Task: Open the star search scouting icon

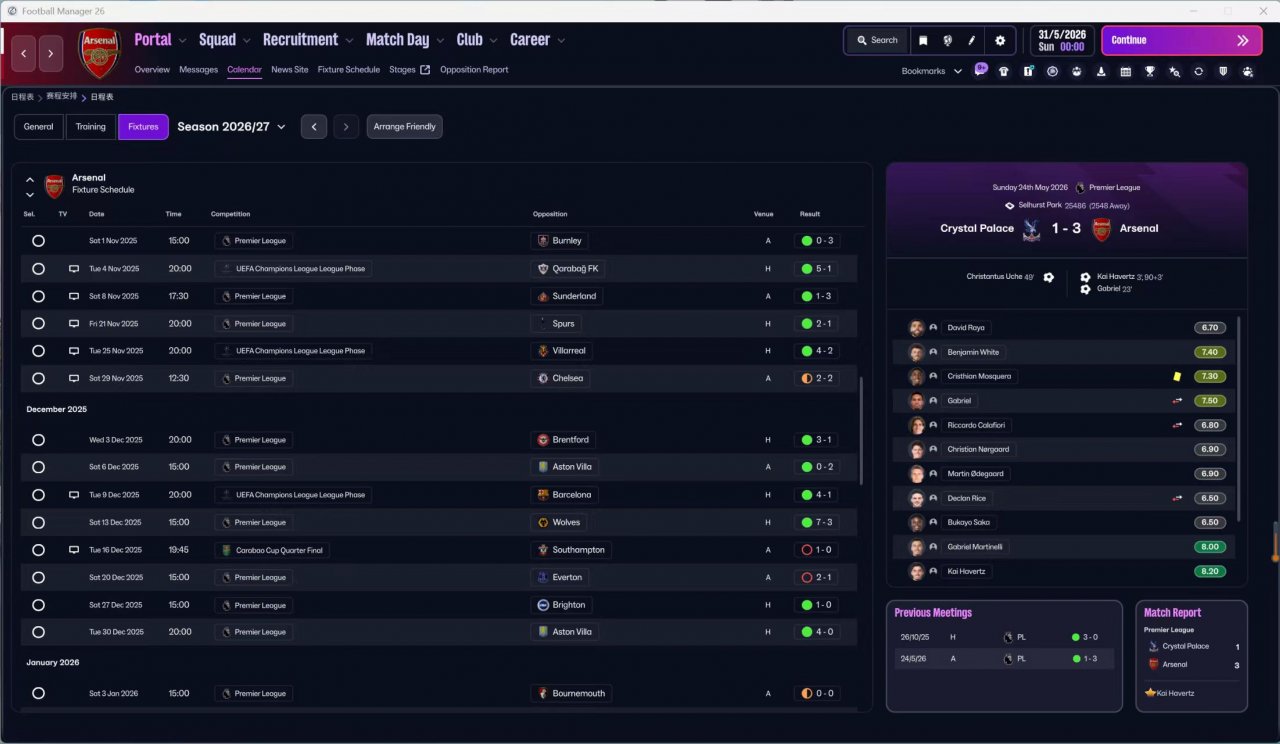Action: pos(1174,72)
